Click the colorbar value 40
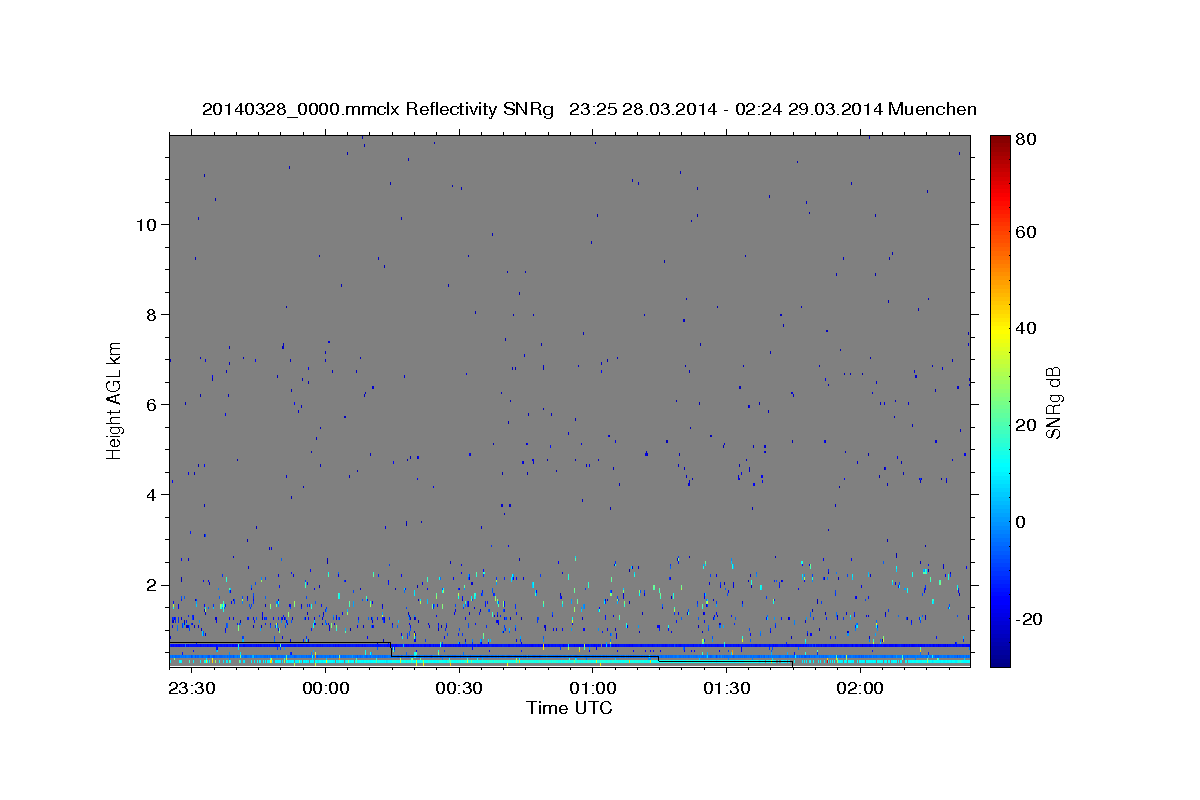Screen dimensions: 1200x800 click(1025, 328)
